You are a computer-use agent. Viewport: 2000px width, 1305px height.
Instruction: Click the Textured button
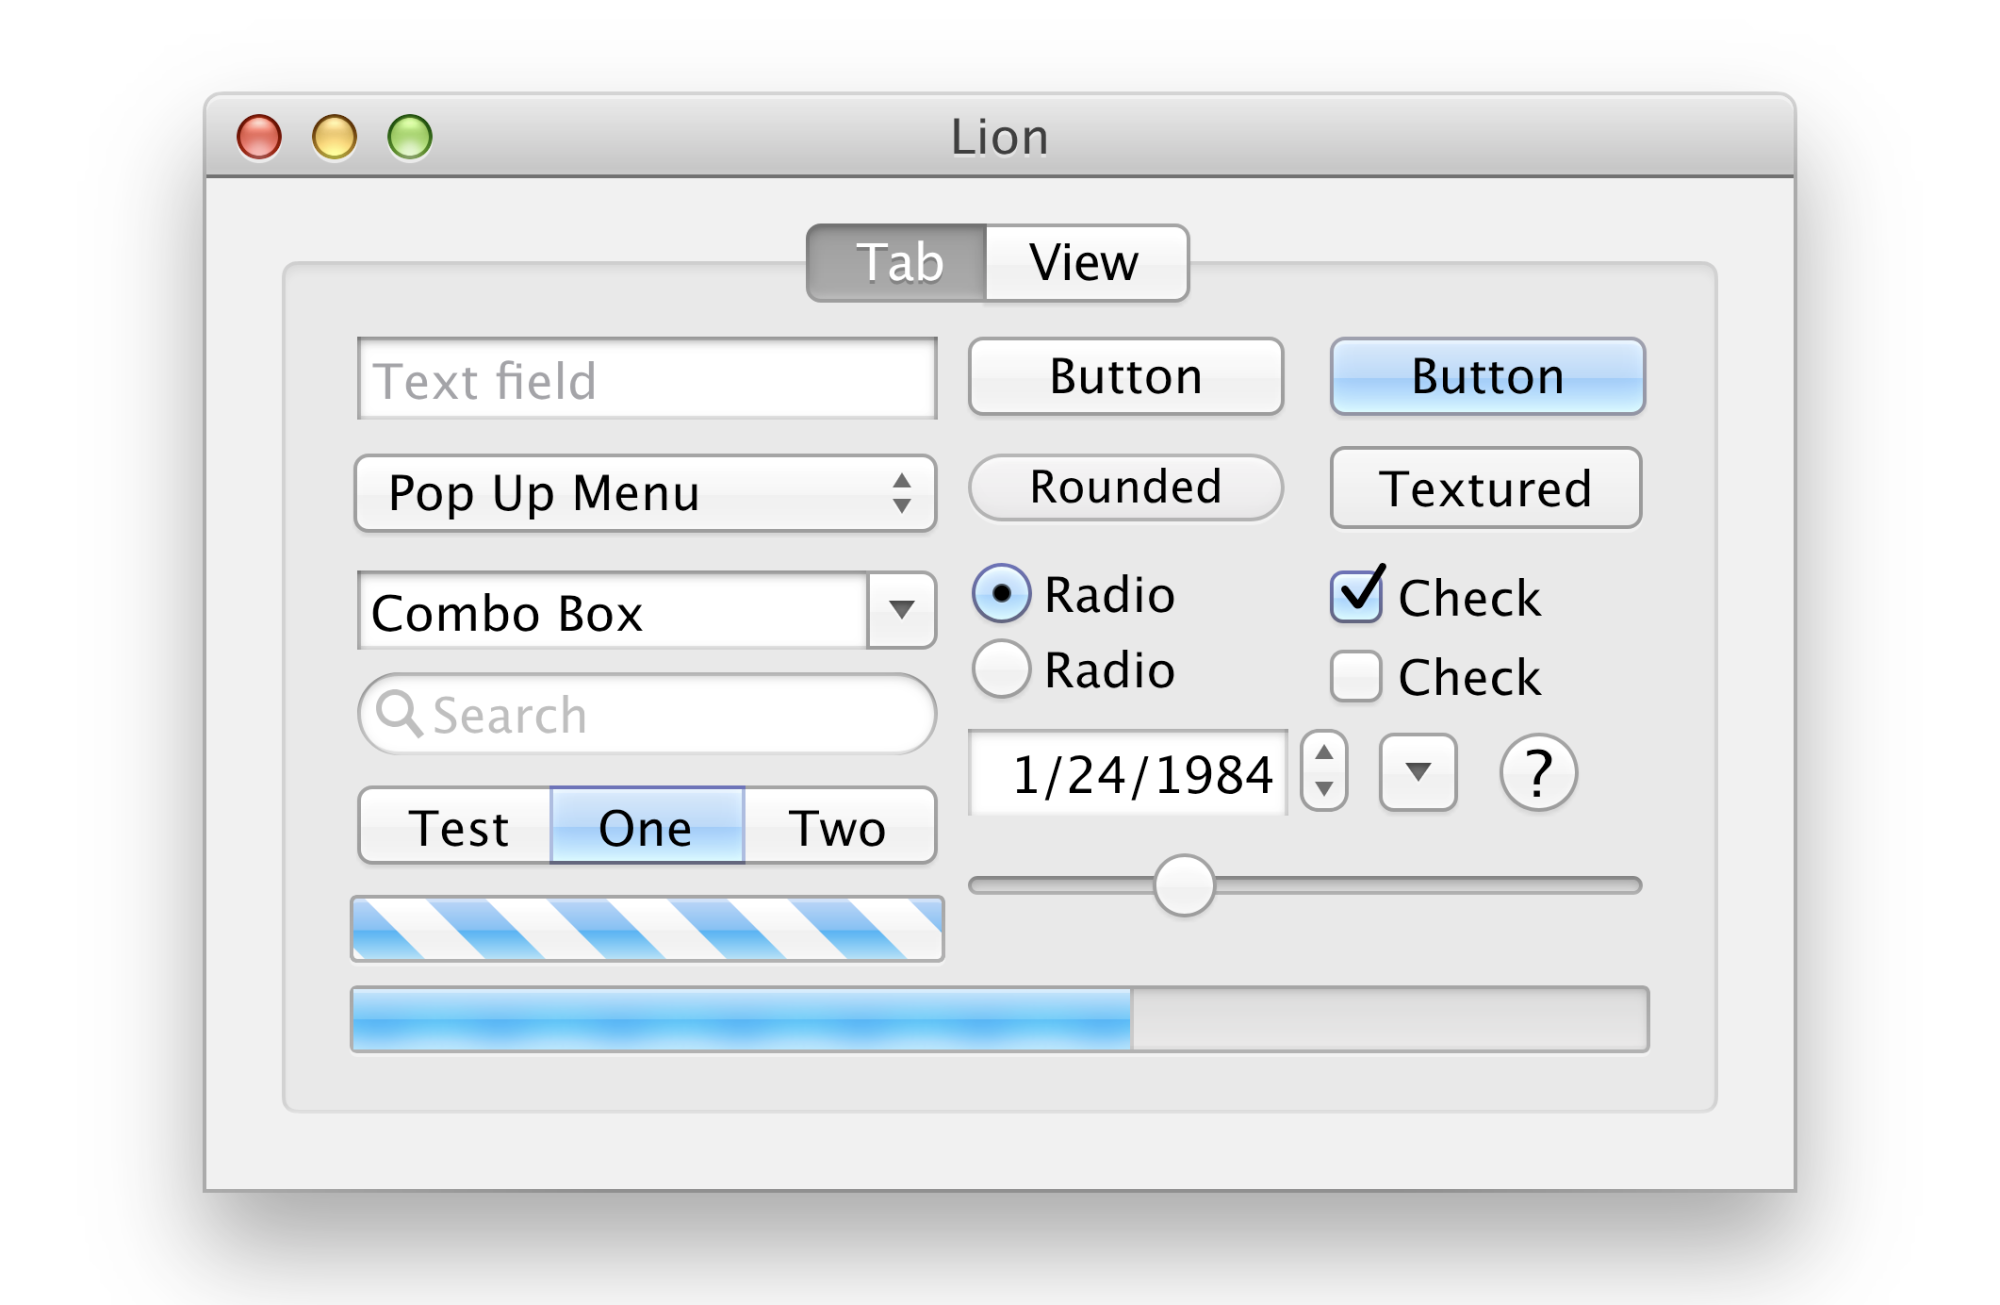pos(1486,488)
